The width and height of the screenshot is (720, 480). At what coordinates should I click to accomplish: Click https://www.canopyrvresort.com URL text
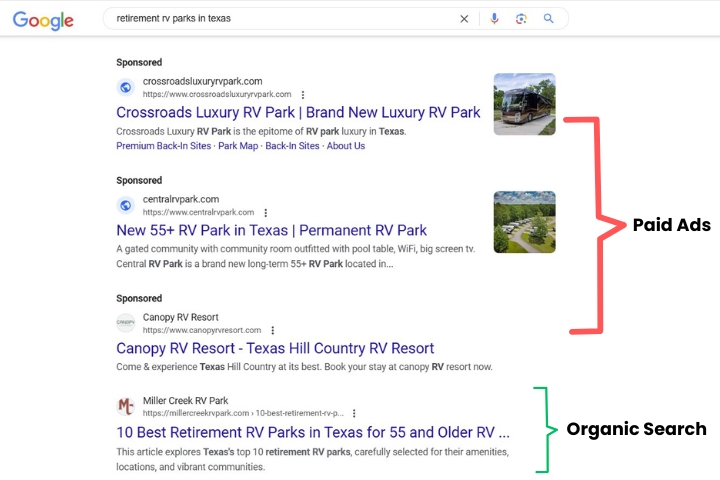click(202, 330)
